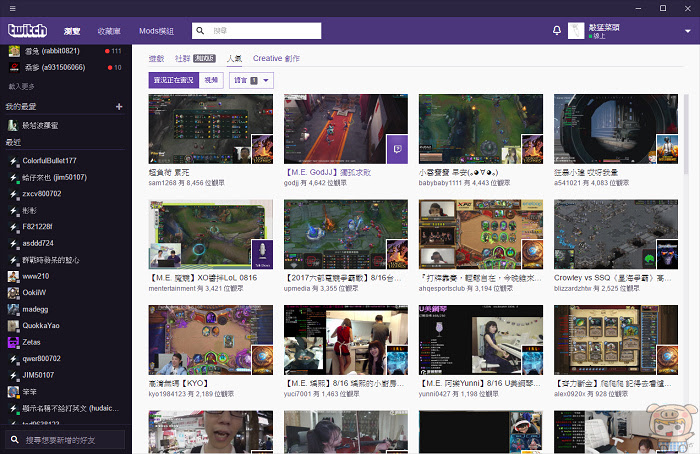Viewport: 700px width, 454px height.
Task: Open the Mods tab in header
Action: coord(156,31)
